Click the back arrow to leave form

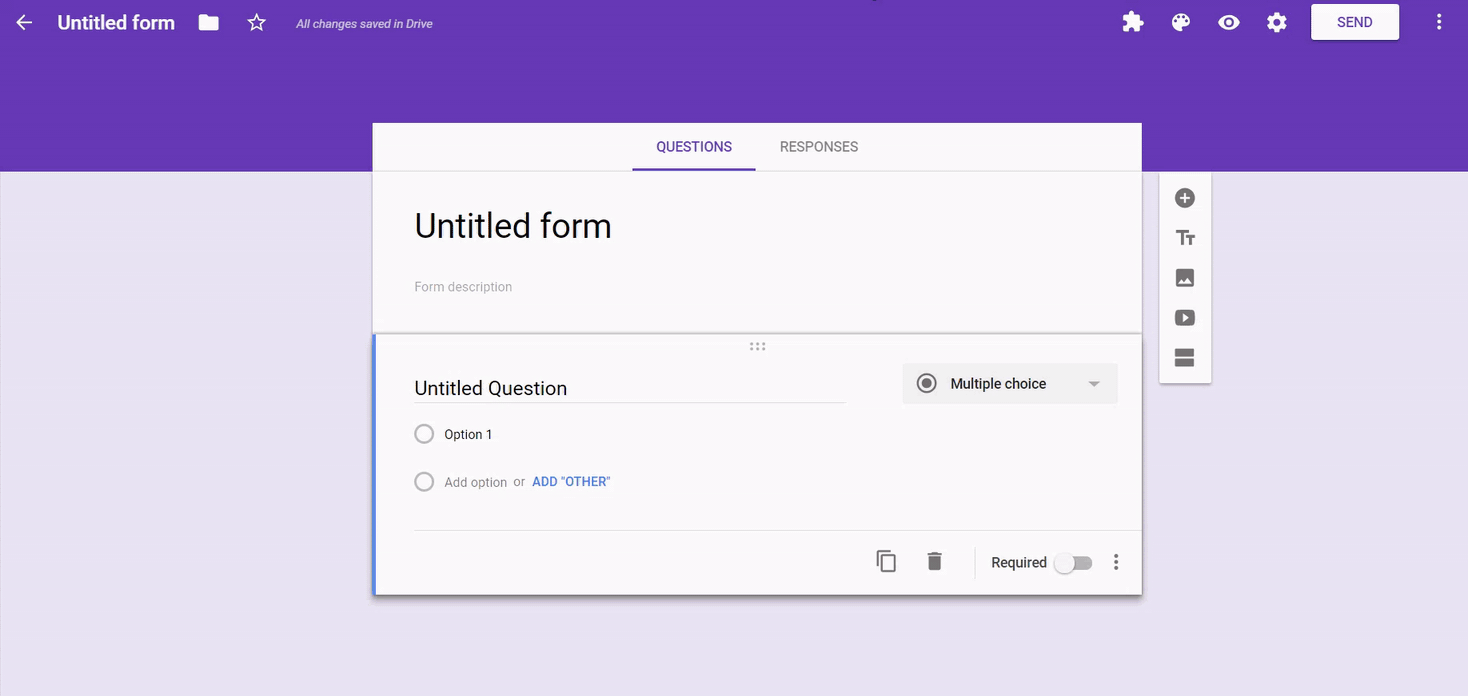point(24,23)
